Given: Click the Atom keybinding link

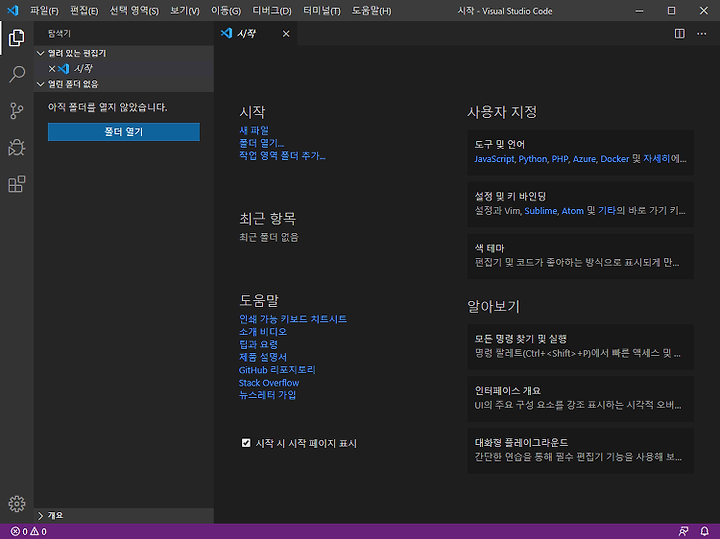Looking at the screenshot, I should click(573, 211).
